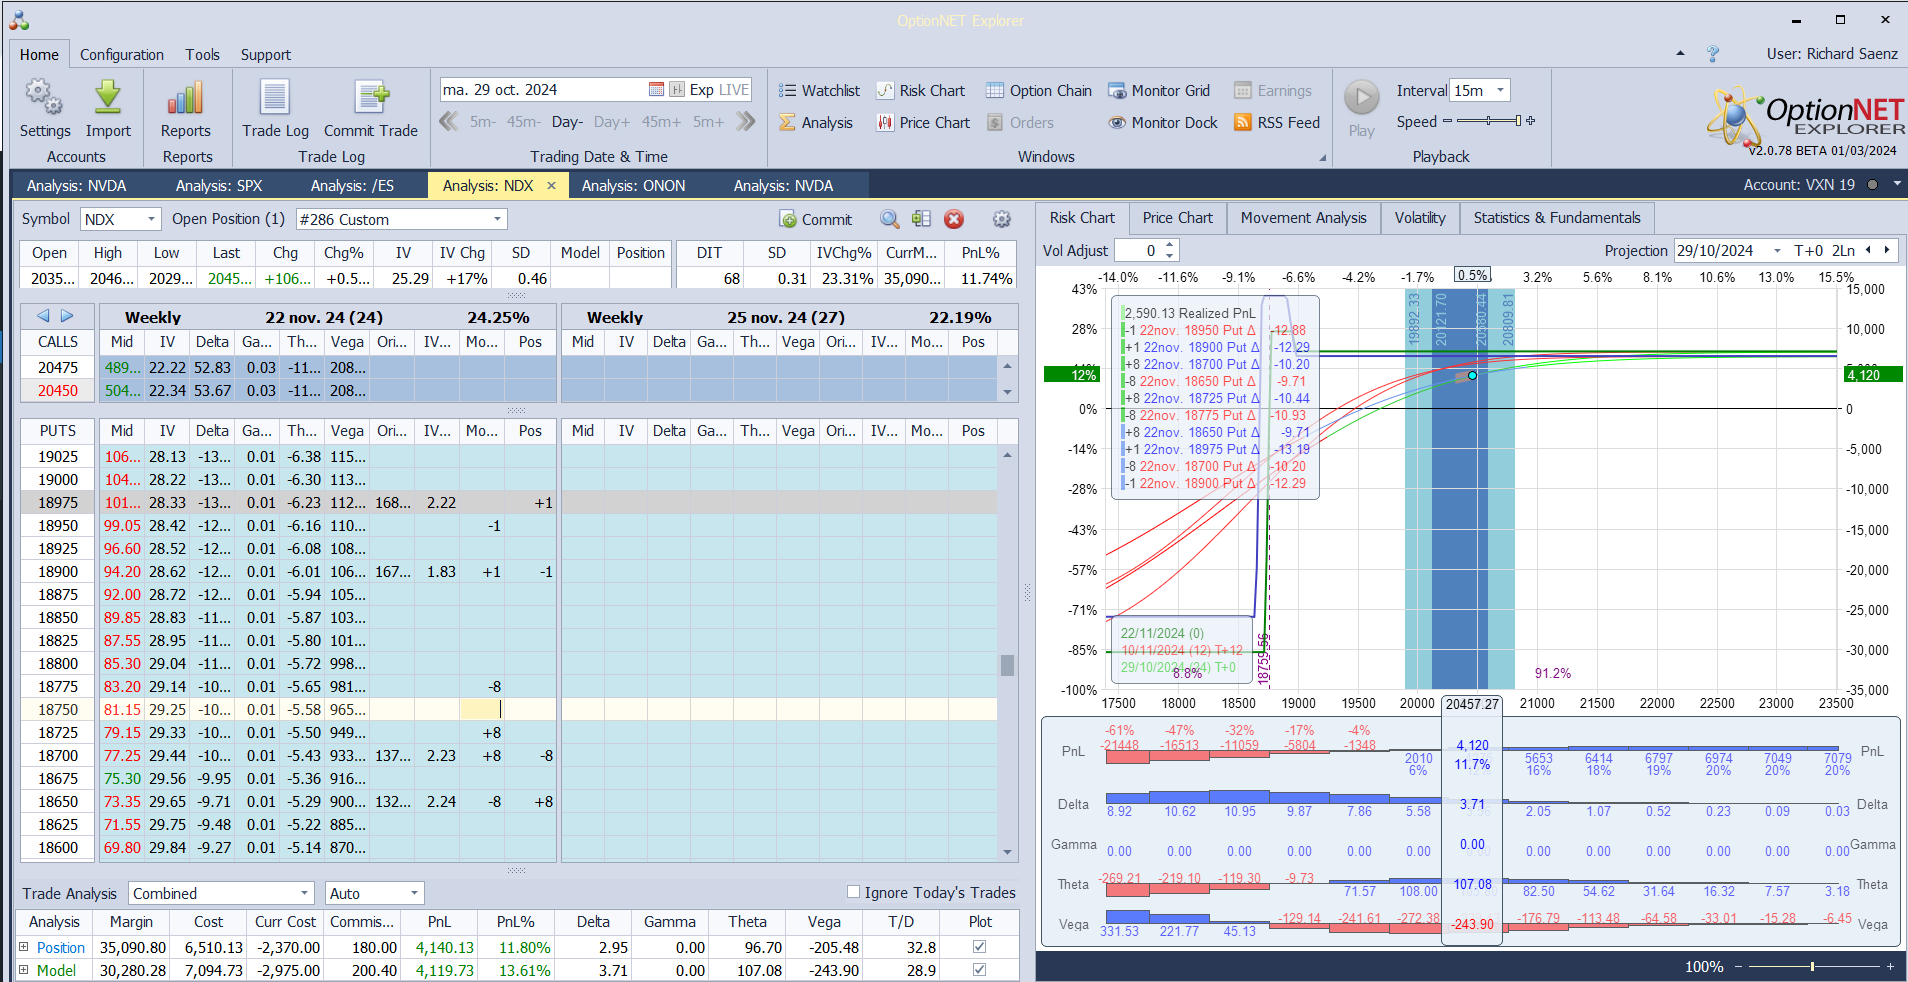Step forward with double right chevron
This screenshot has height=982, width=1908.
coord(746,121)
